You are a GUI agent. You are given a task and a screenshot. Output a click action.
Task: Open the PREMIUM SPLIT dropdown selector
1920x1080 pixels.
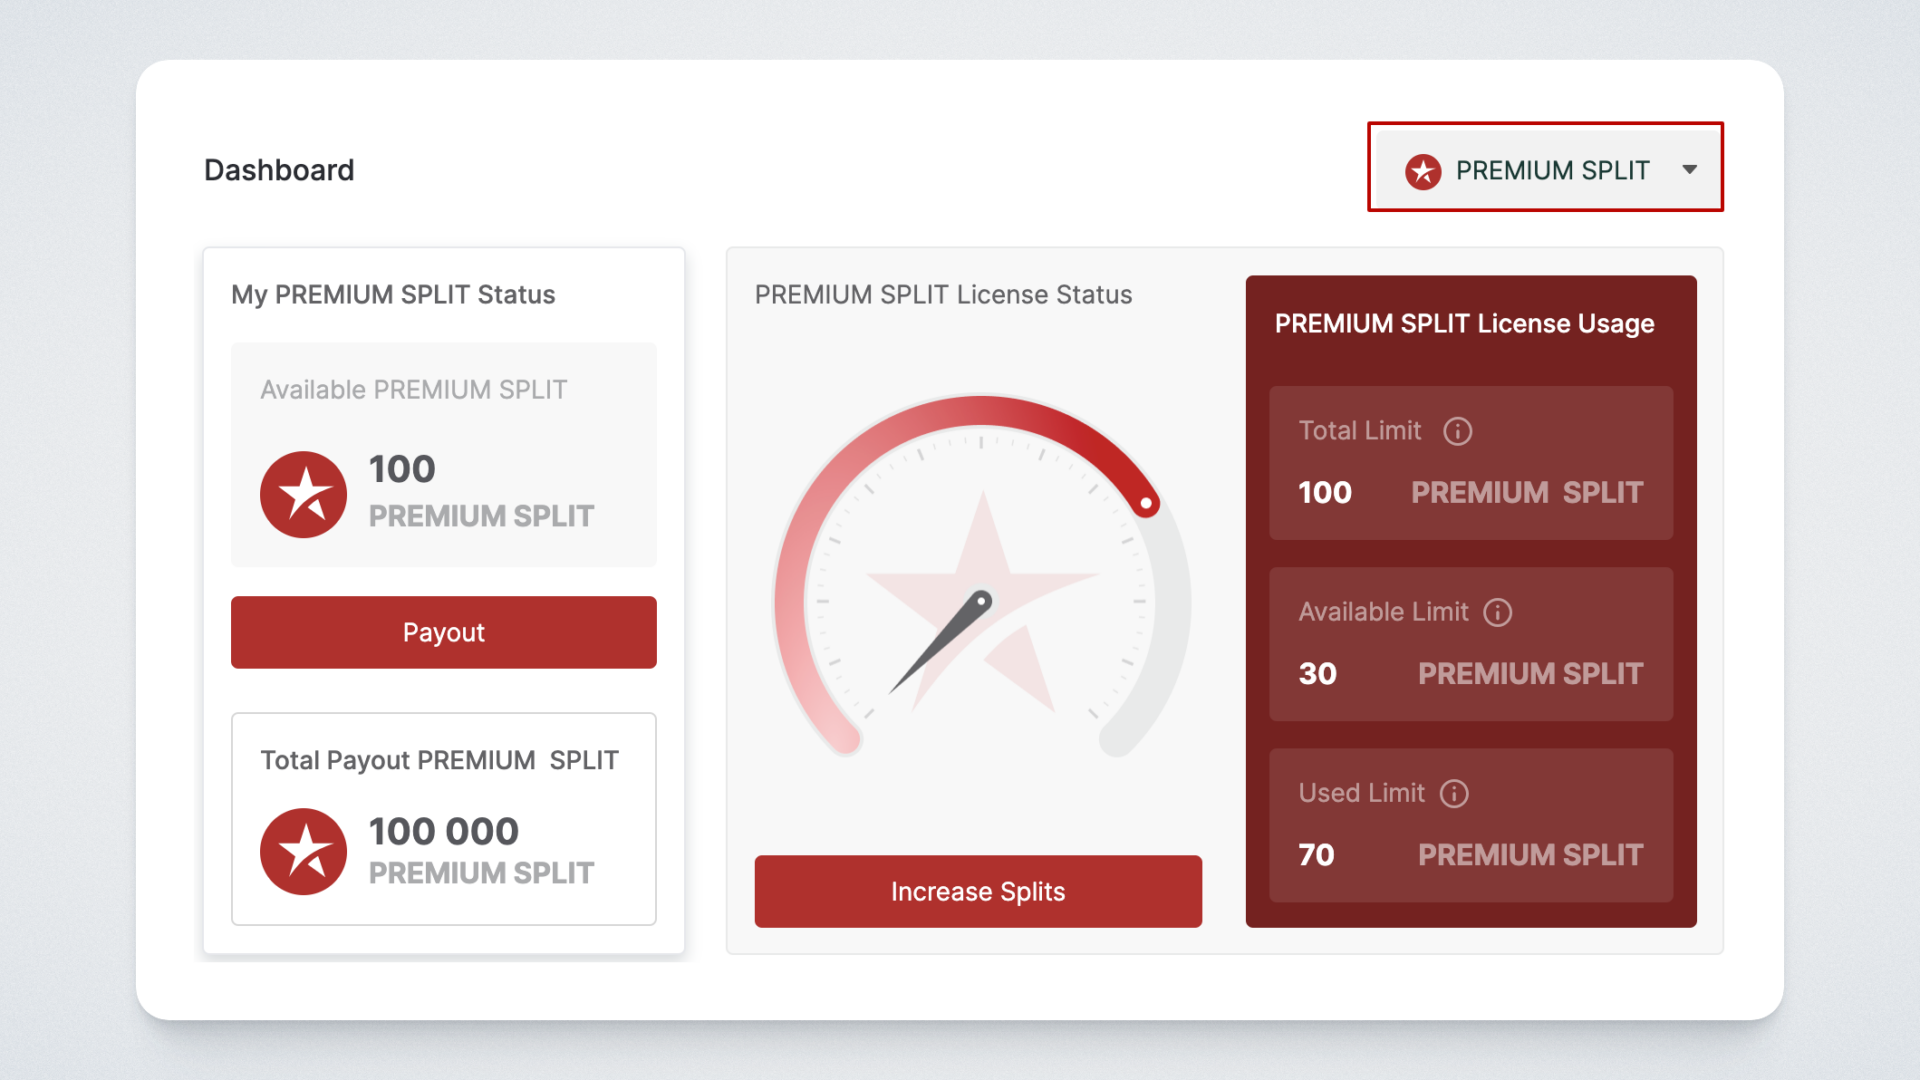pyautogui.click(x=1545, y=170)
